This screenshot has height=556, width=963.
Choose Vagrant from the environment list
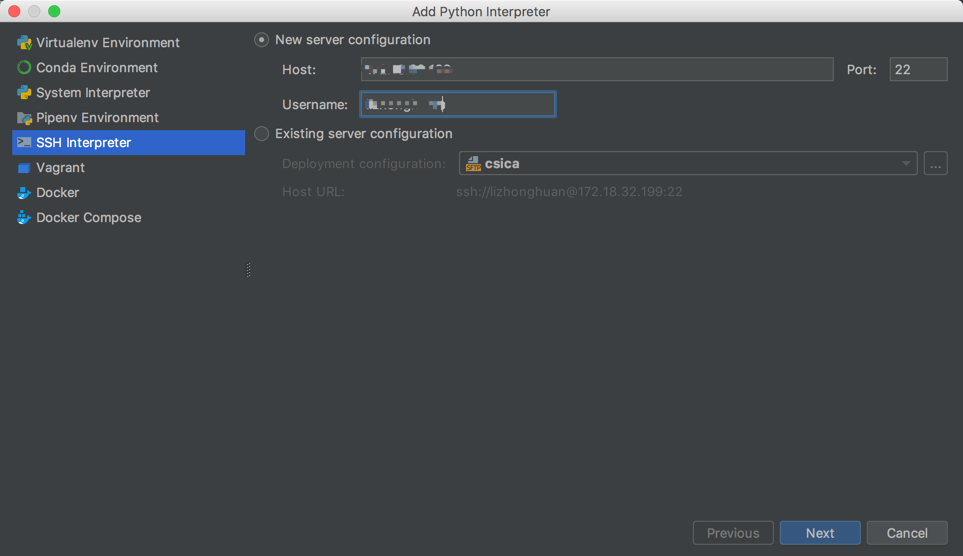[60, 168]
